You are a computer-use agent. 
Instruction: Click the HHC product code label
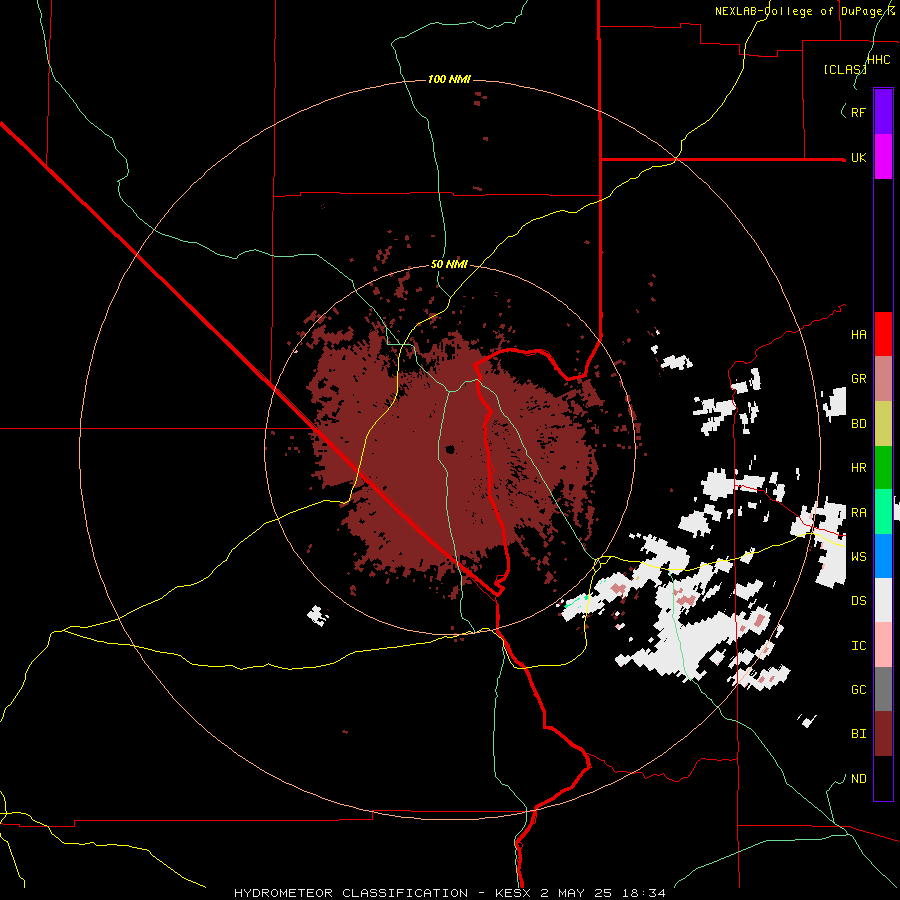(x=878, y=60)
